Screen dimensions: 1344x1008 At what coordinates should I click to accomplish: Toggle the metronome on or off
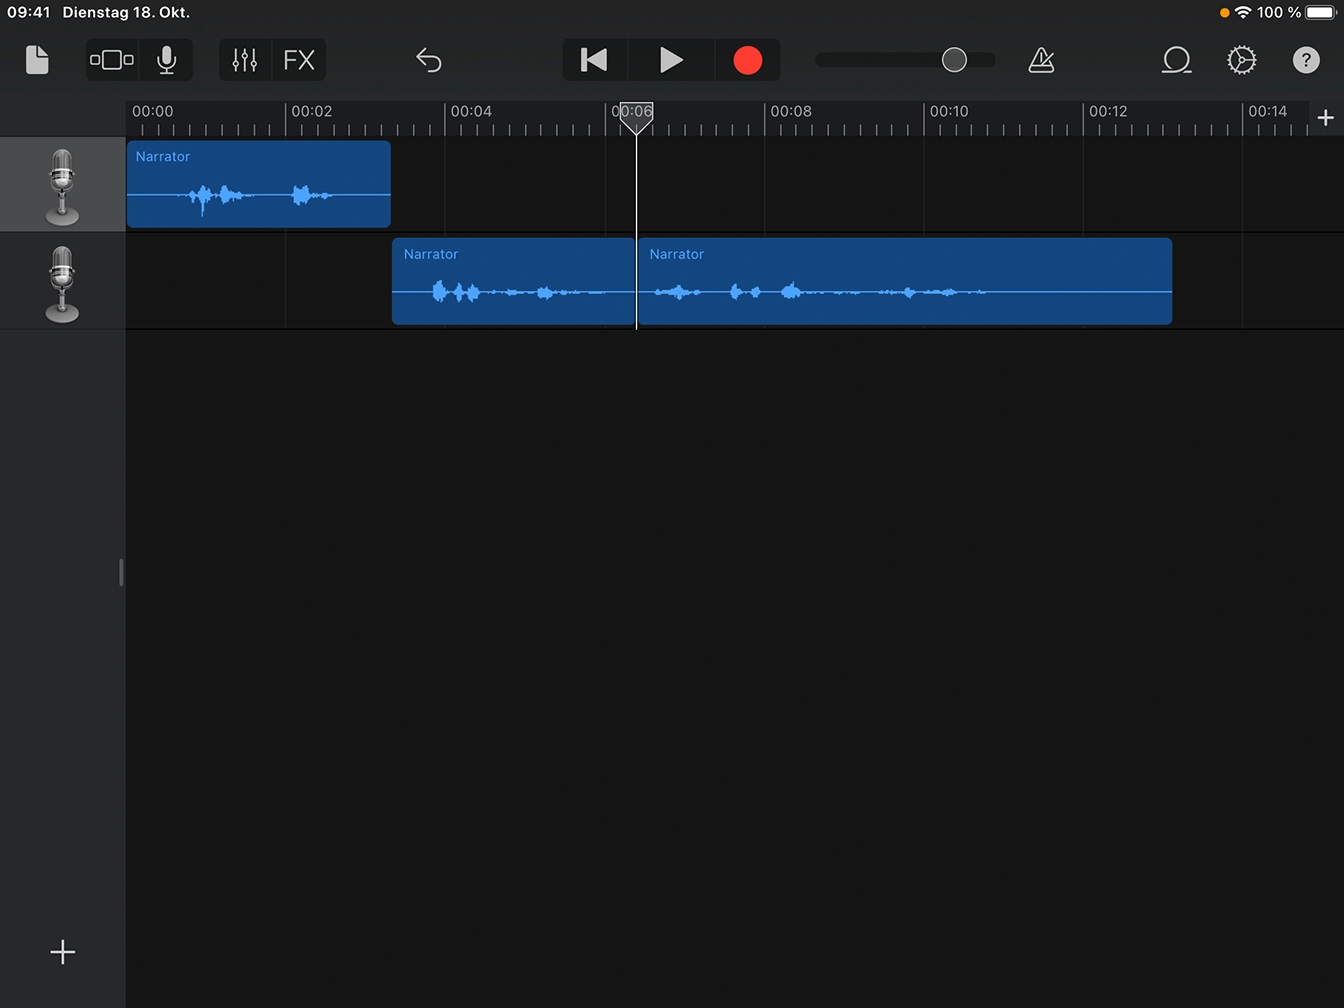point(1041,60)
